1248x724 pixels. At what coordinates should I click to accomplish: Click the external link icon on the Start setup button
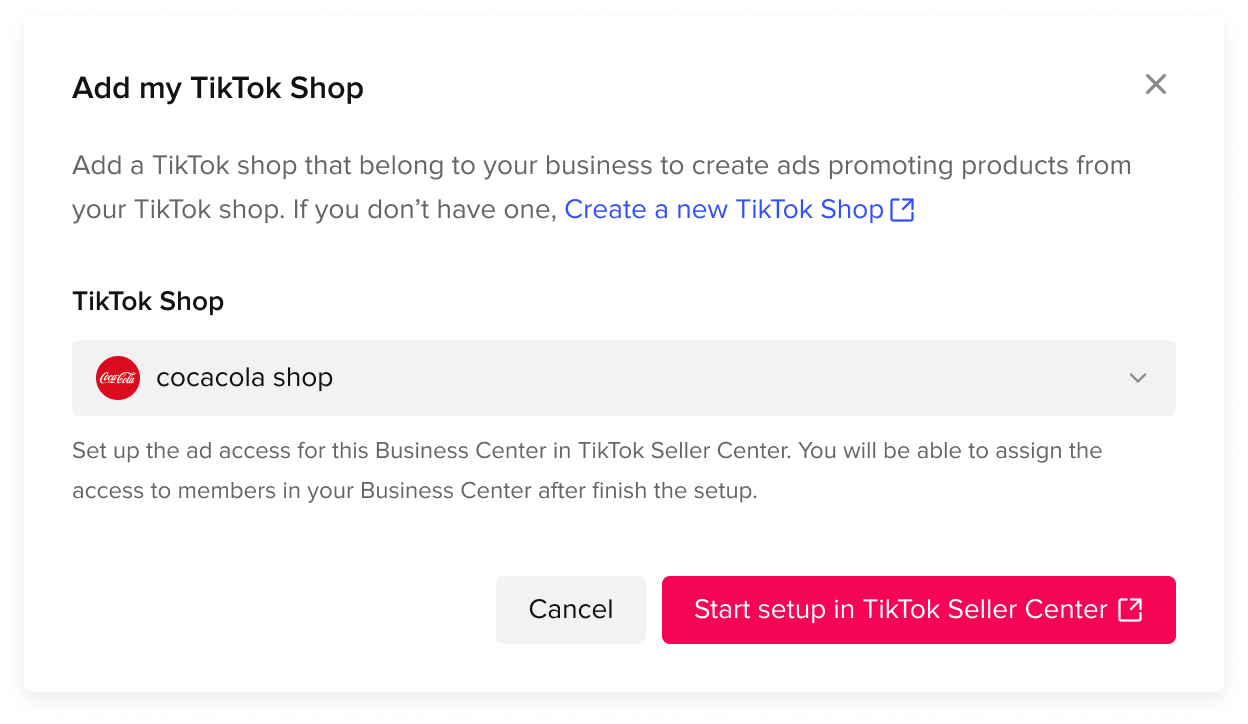(1130, 609)
